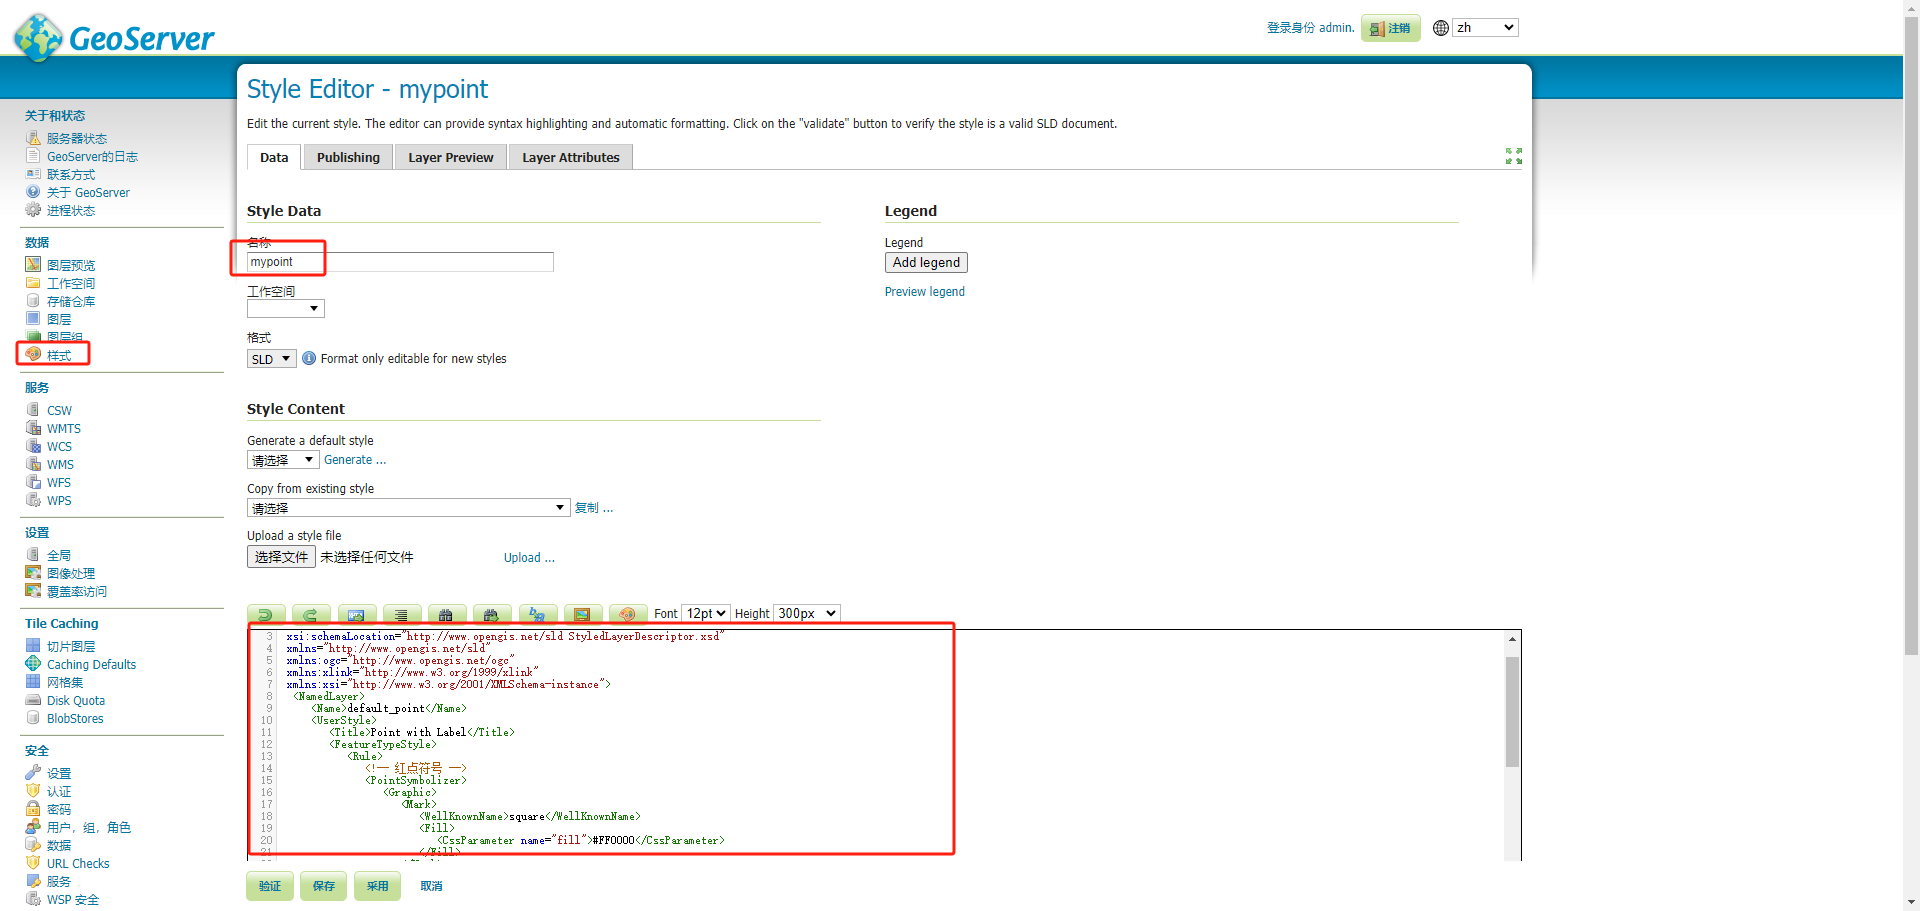Open the Font size 12pt dropdown
This screenshot has height=911, width=1920.
(x=706, y=614)
